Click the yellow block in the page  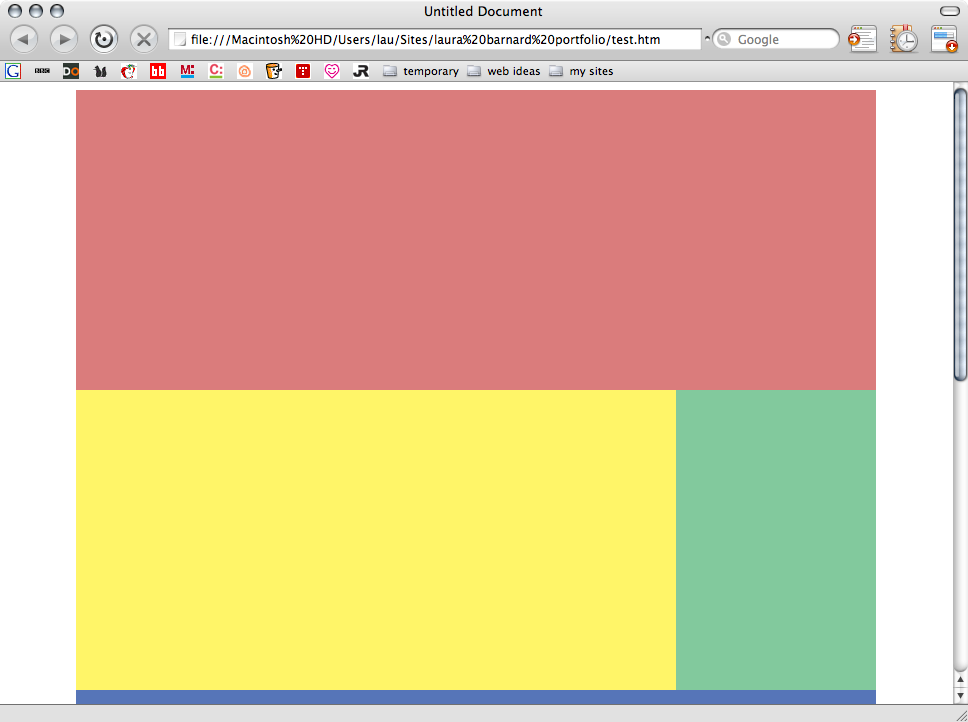coord(376,540)
